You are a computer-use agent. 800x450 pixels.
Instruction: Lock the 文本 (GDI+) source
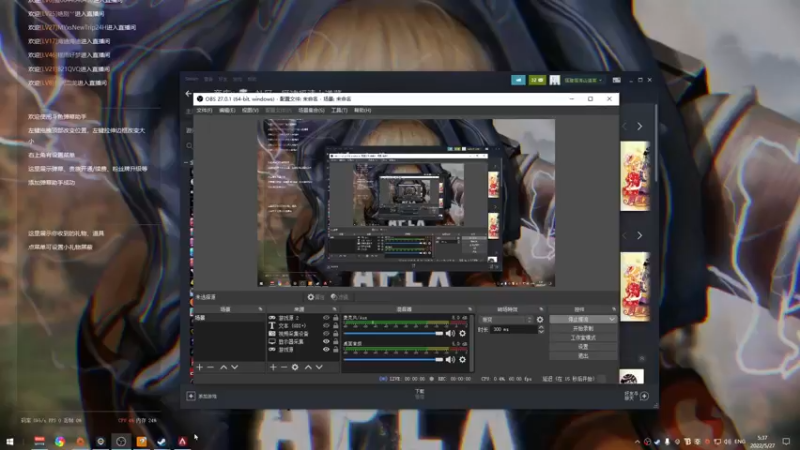coord(335,326)
